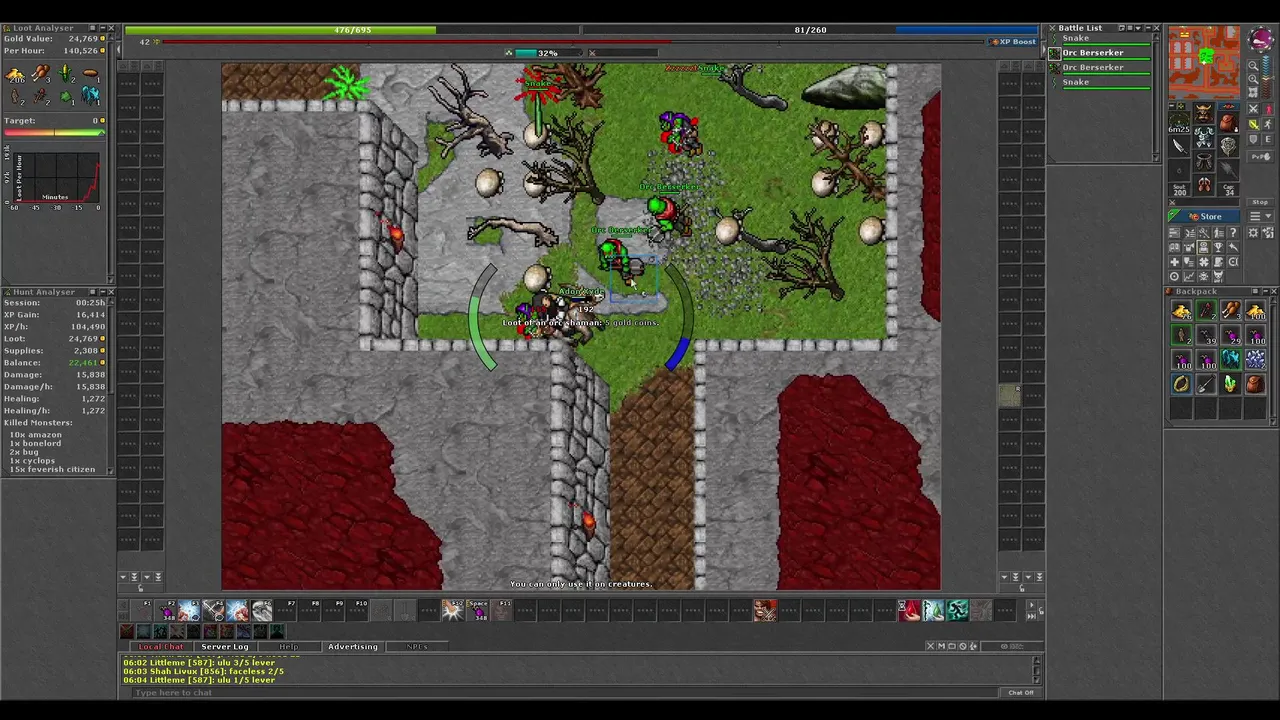
Task: Click the sword weapon slot
Action: 1179,146
